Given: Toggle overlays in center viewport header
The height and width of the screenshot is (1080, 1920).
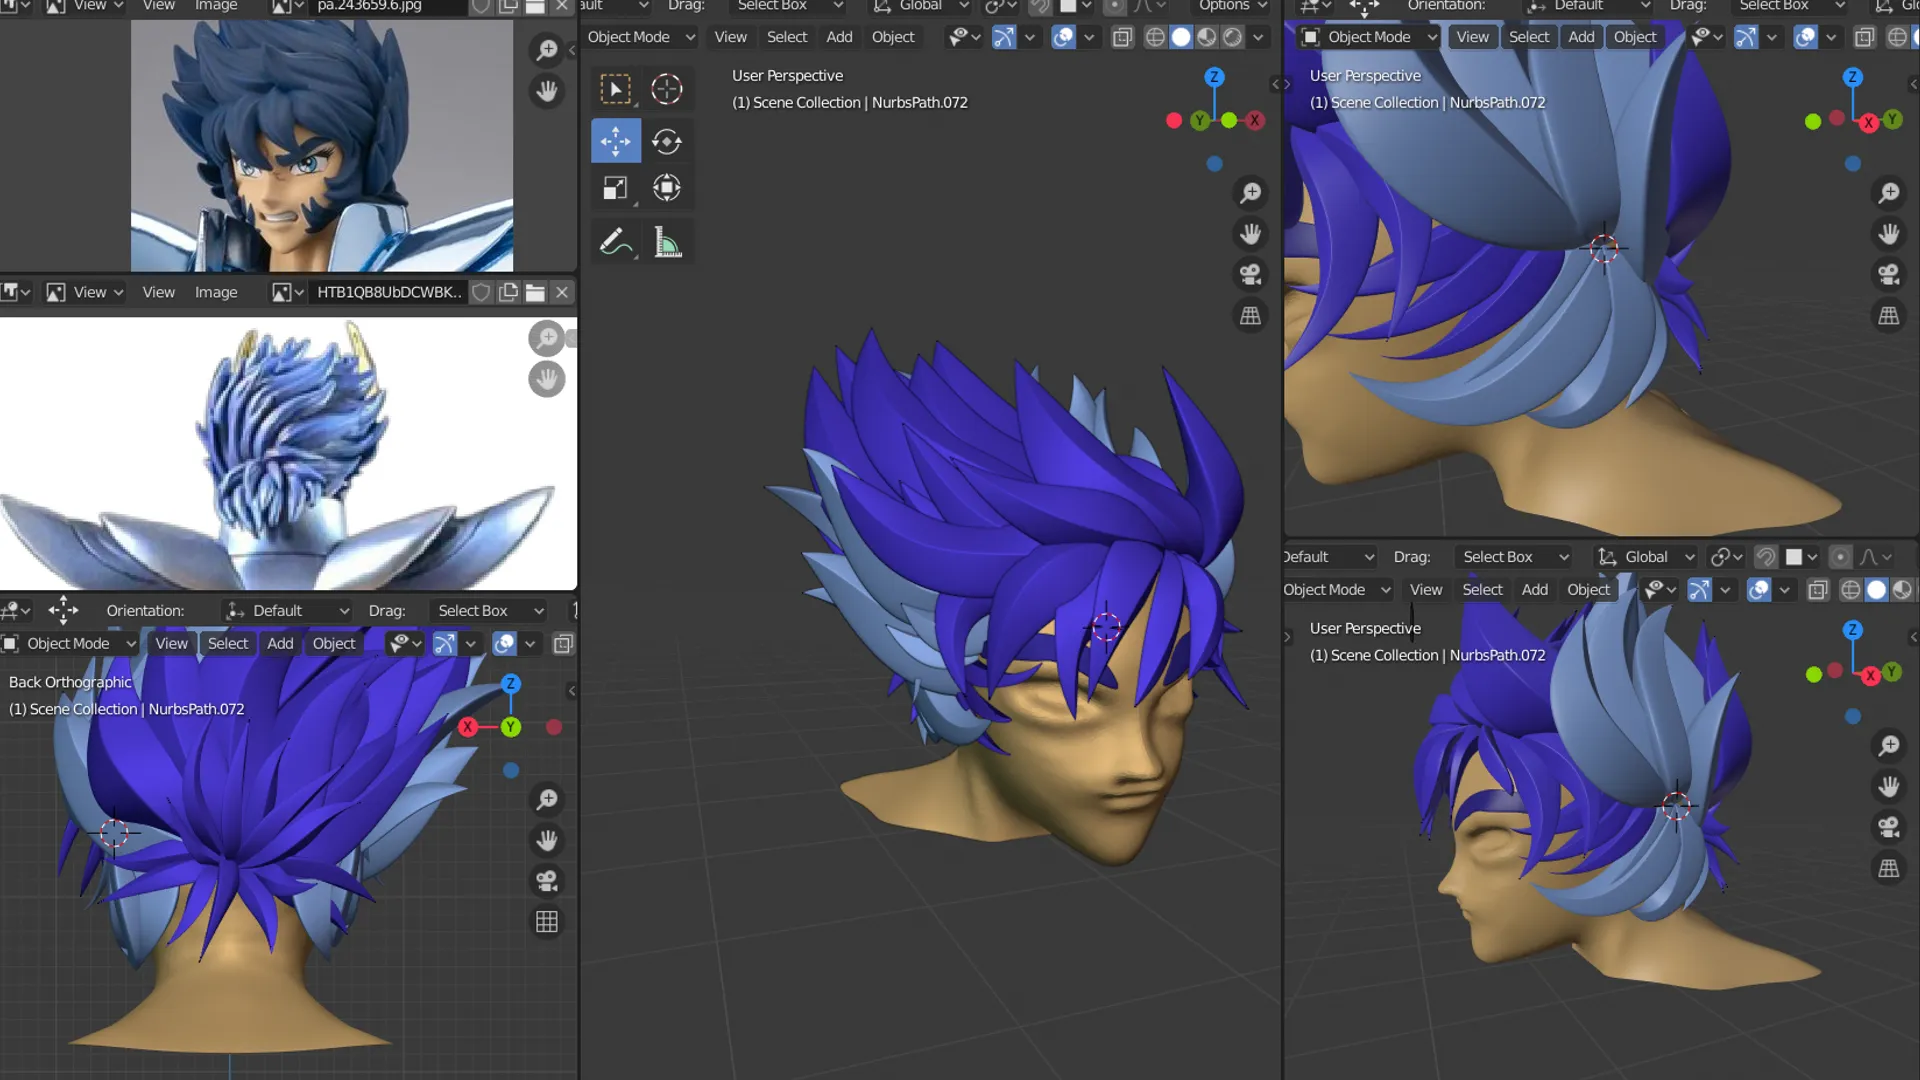Looking at the screenshot, I should tap(1063, 37).
